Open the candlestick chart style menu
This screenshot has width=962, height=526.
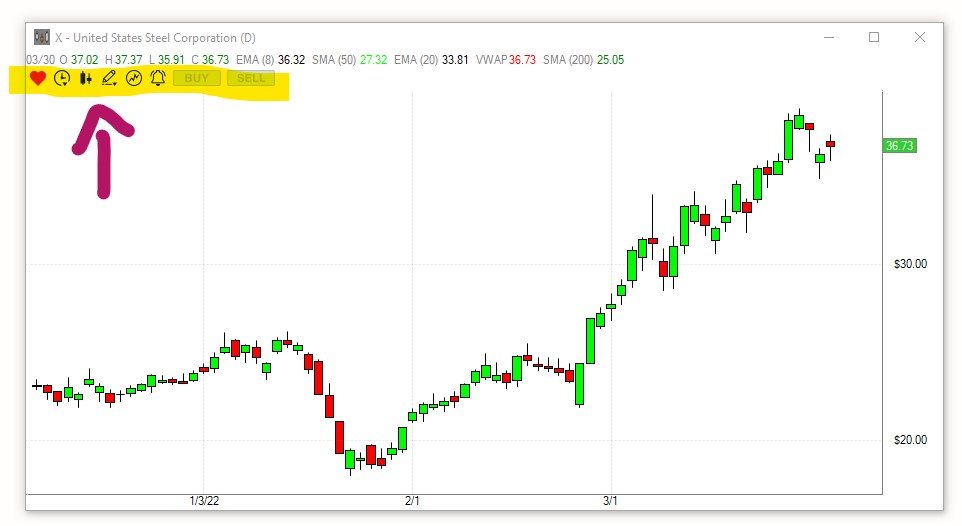86,78
